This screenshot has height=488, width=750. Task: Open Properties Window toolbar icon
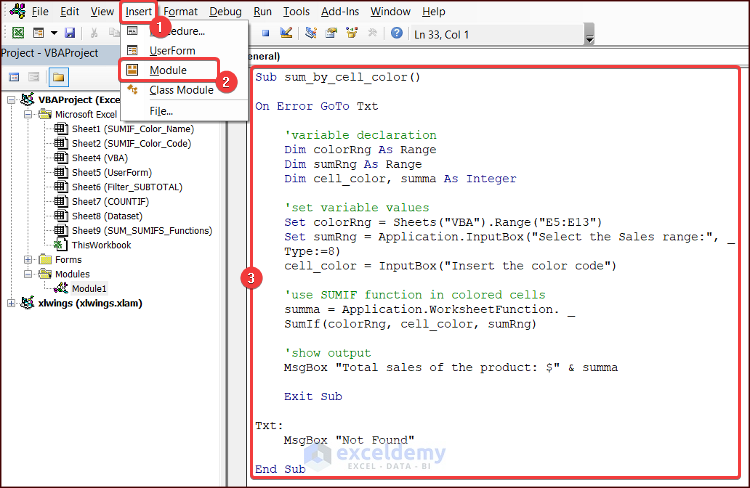click(x=331, y=33)
